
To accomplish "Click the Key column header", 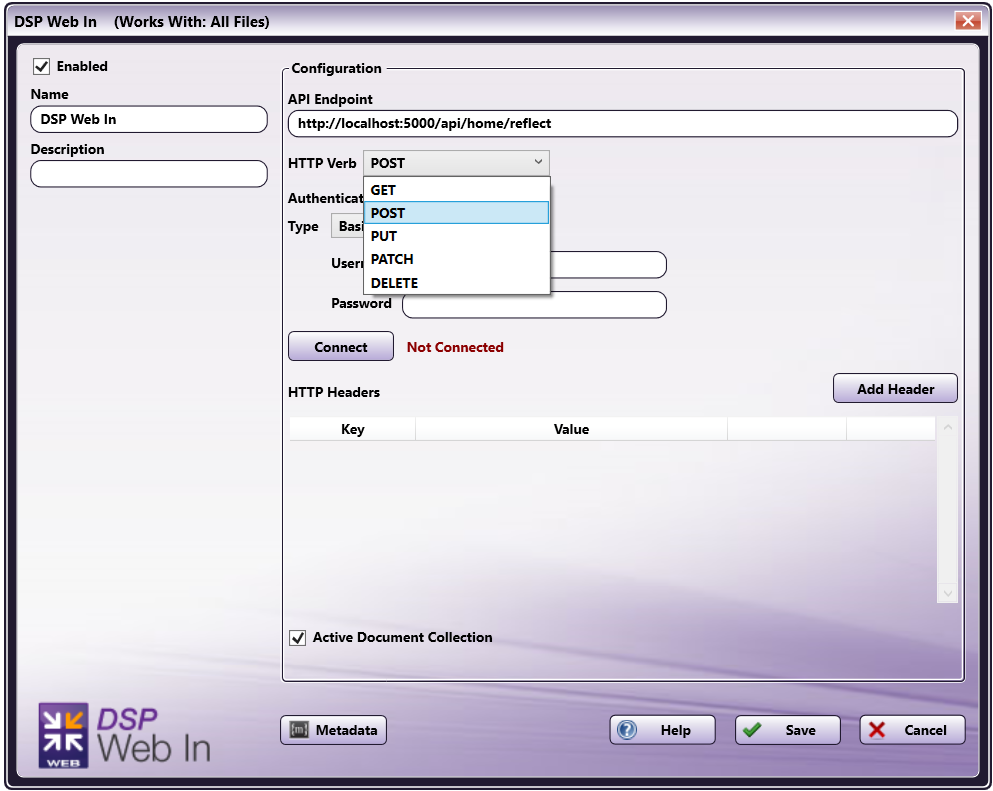I will tap(352, 429).
